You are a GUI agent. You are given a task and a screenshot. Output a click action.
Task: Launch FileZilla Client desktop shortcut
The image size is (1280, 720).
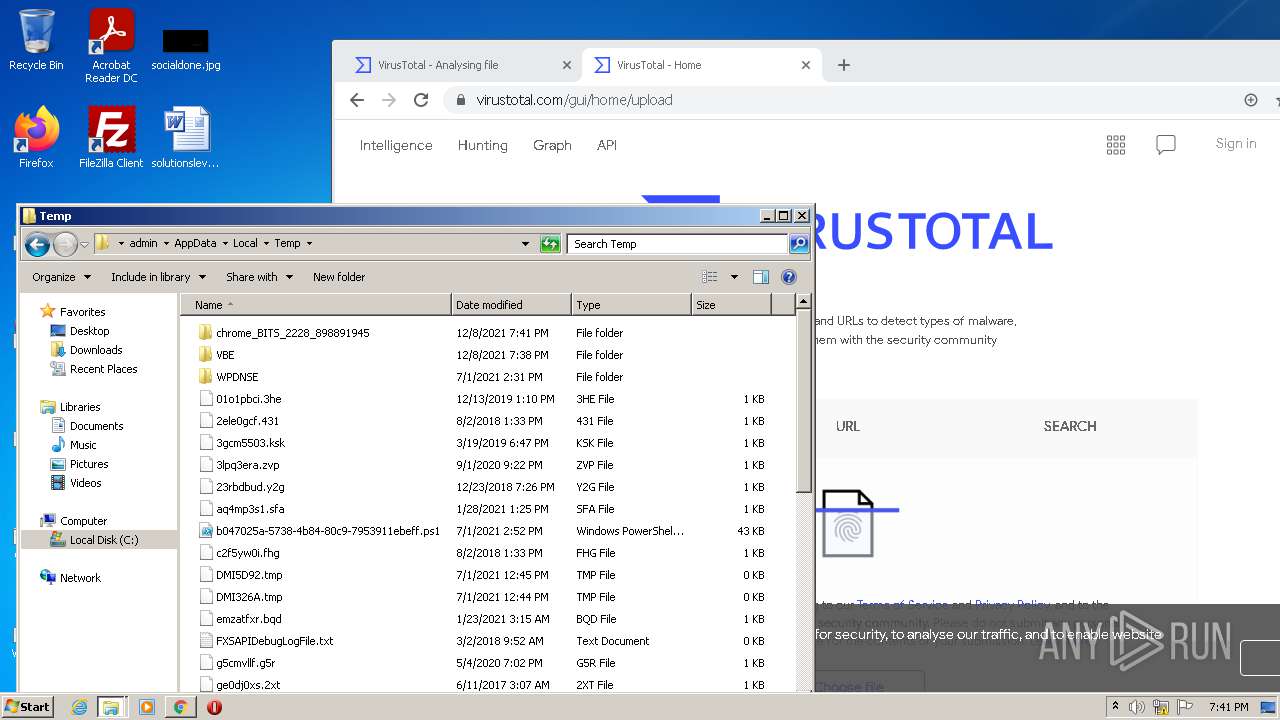(x=111, y=137)
